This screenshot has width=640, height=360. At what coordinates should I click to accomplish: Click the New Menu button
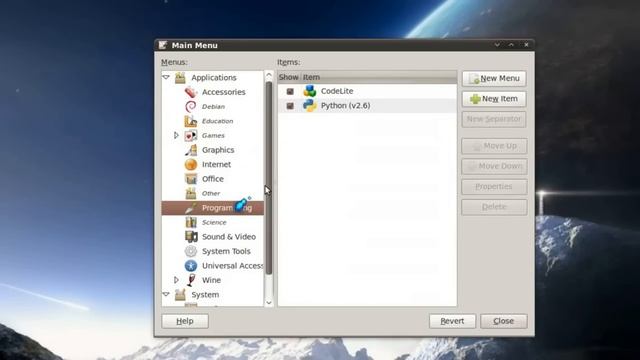click(494, 78)
